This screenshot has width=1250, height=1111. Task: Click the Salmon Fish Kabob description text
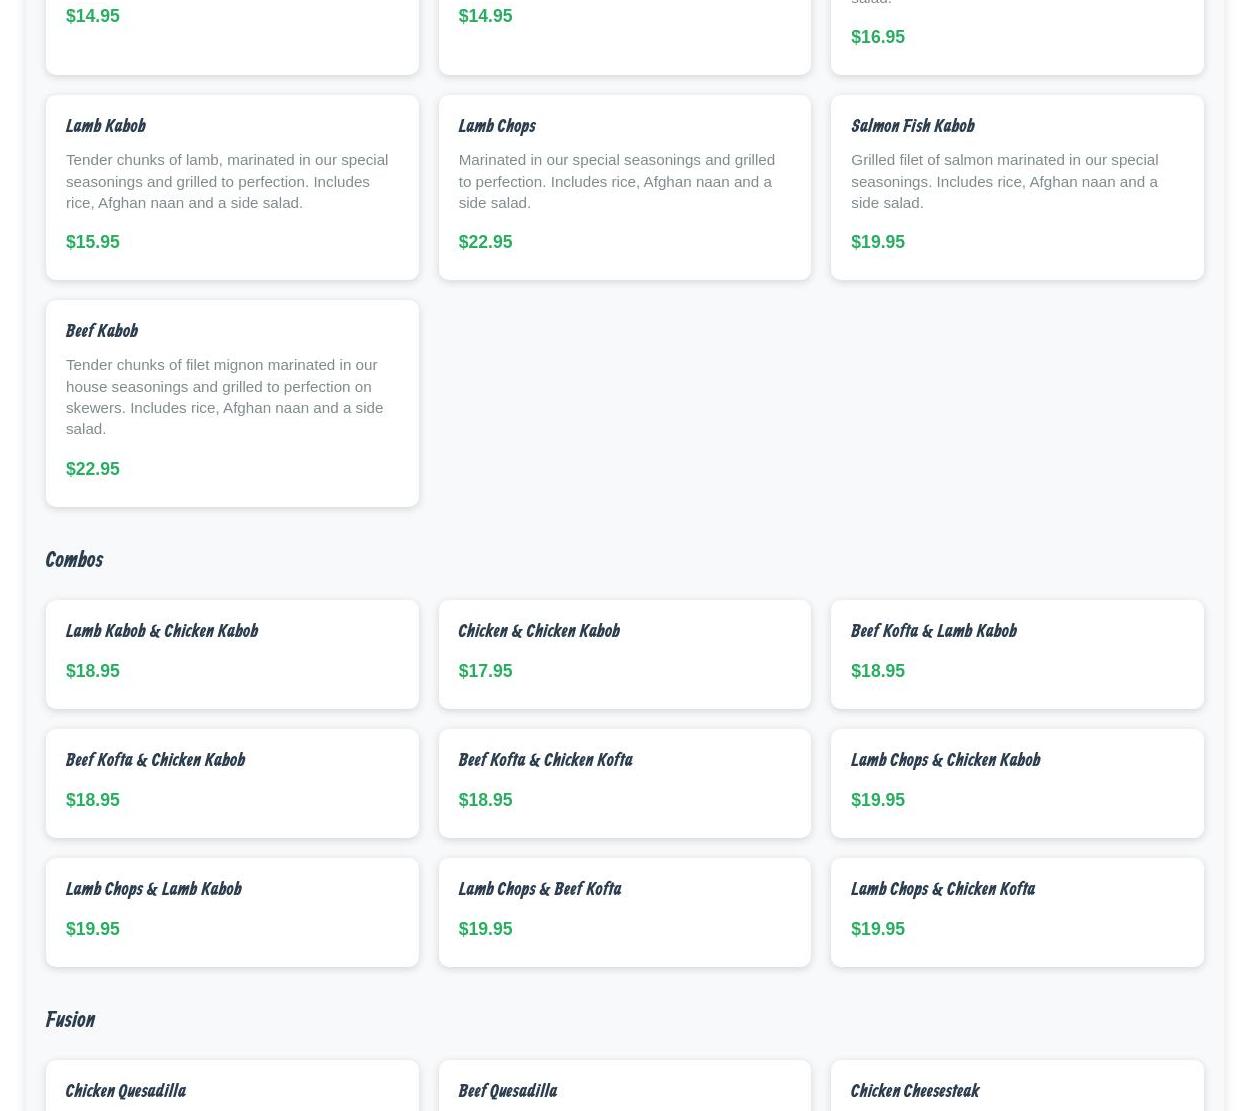pyautogui.click(x=1004, y=181)
